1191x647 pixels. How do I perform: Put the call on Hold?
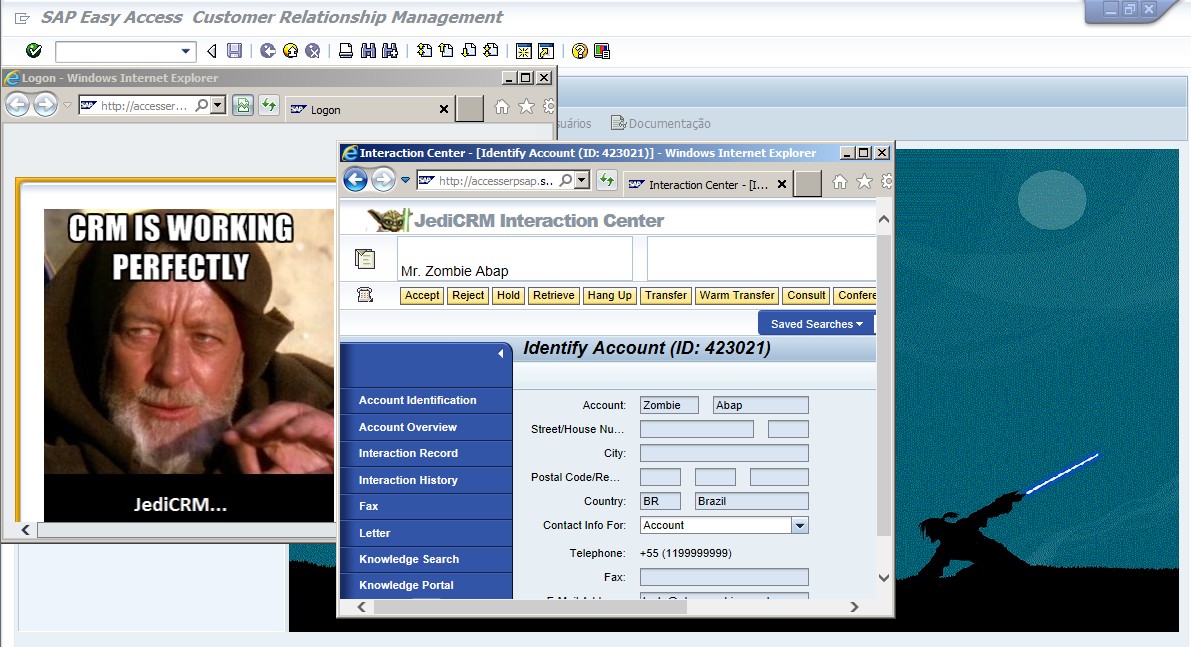coord(508,295)
